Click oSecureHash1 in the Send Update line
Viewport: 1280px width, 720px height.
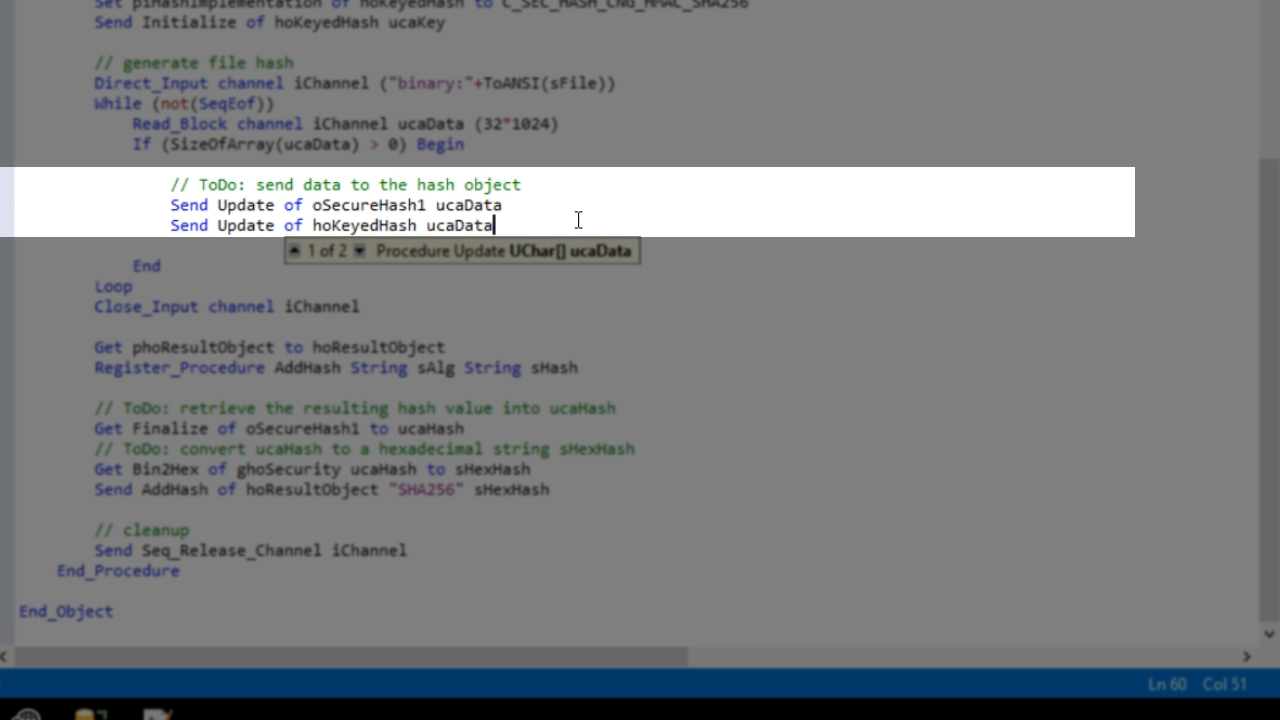368,205
